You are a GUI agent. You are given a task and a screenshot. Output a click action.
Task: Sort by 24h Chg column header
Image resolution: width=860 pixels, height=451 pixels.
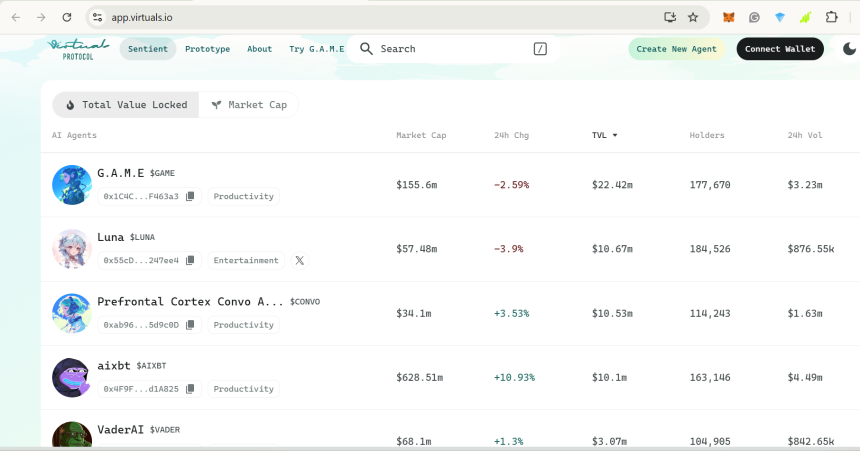(x=511, y=135)
